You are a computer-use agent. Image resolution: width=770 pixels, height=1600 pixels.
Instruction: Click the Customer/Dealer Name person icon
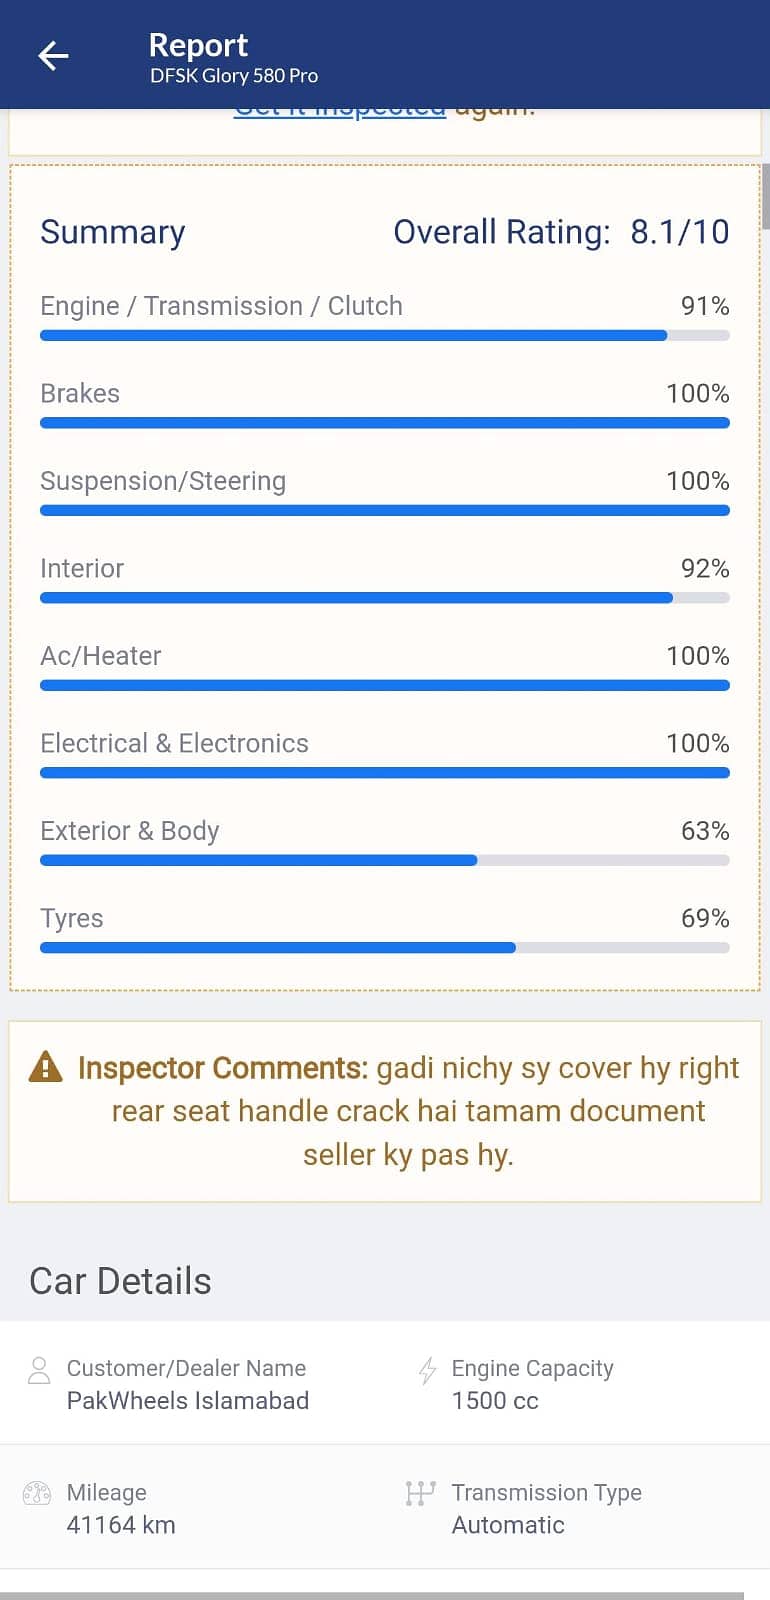tap(39, 1370)
